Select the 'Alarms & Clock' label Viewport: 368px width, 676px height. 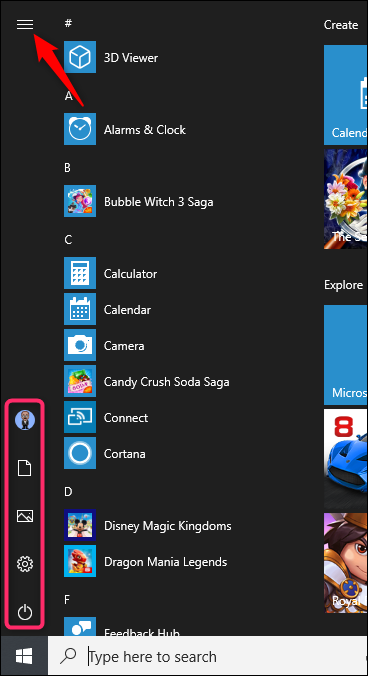[145, 130]
